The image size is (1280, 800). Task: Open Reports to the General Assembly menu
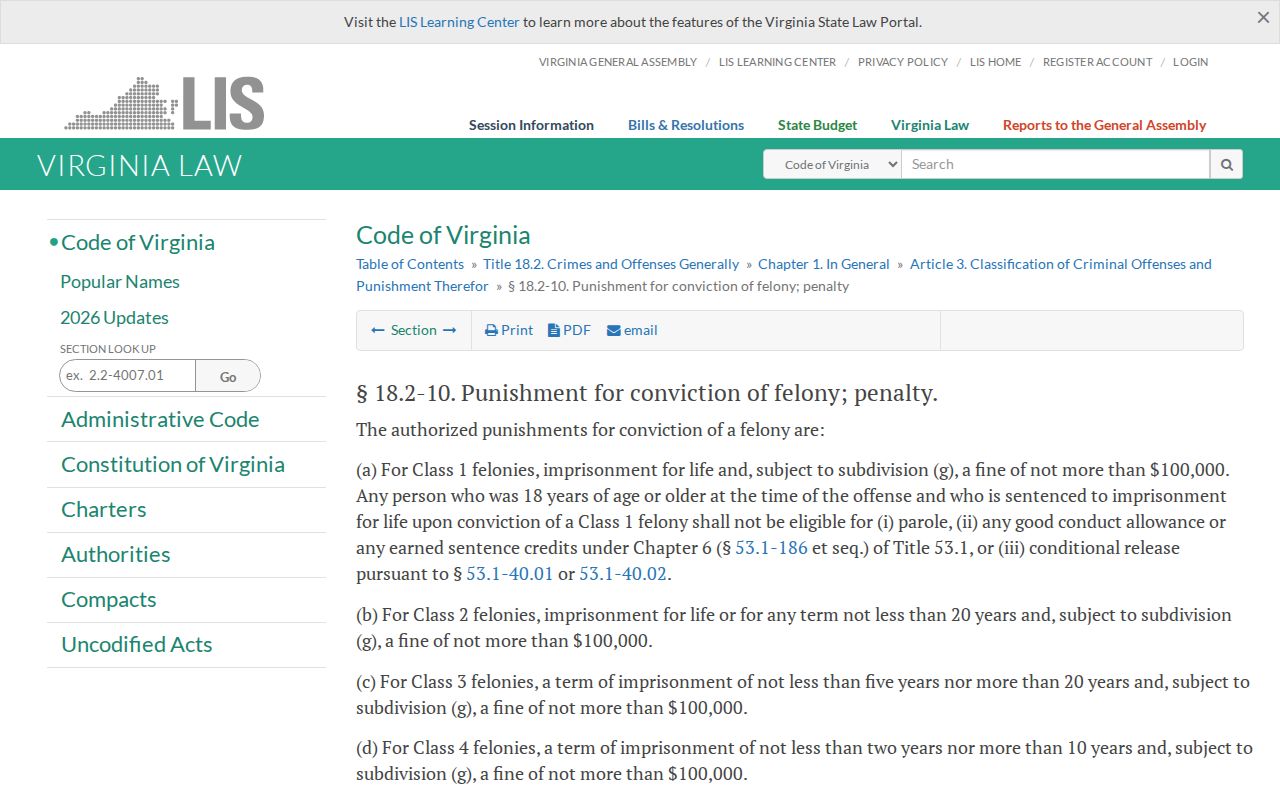(1104, 125)
